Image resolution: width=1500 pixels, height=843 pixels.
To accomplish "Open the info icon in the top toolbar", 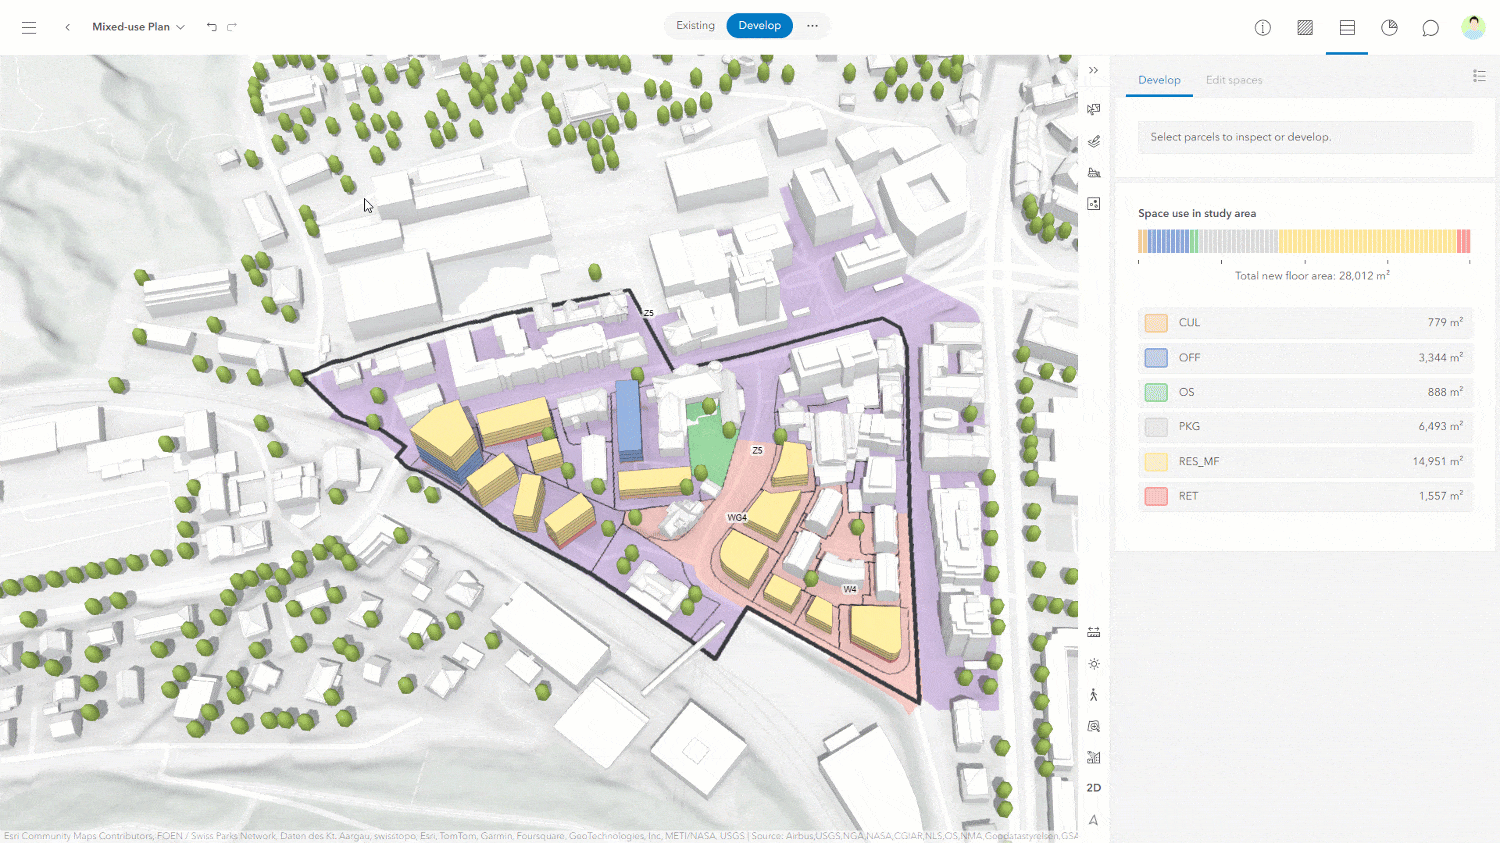I will [1262, 27].
